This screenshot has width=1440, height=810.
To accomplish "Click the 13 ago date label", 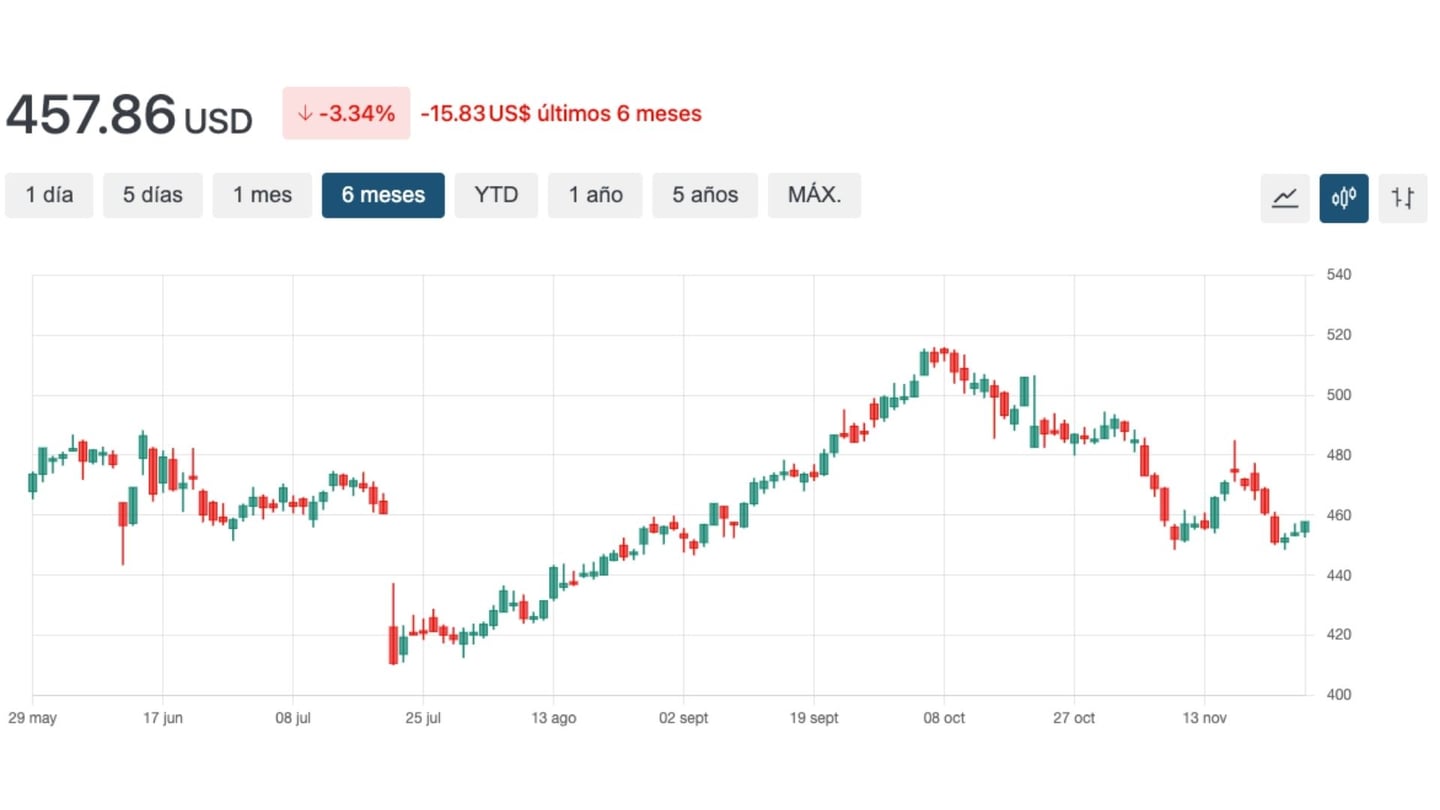I will (553, 718).
